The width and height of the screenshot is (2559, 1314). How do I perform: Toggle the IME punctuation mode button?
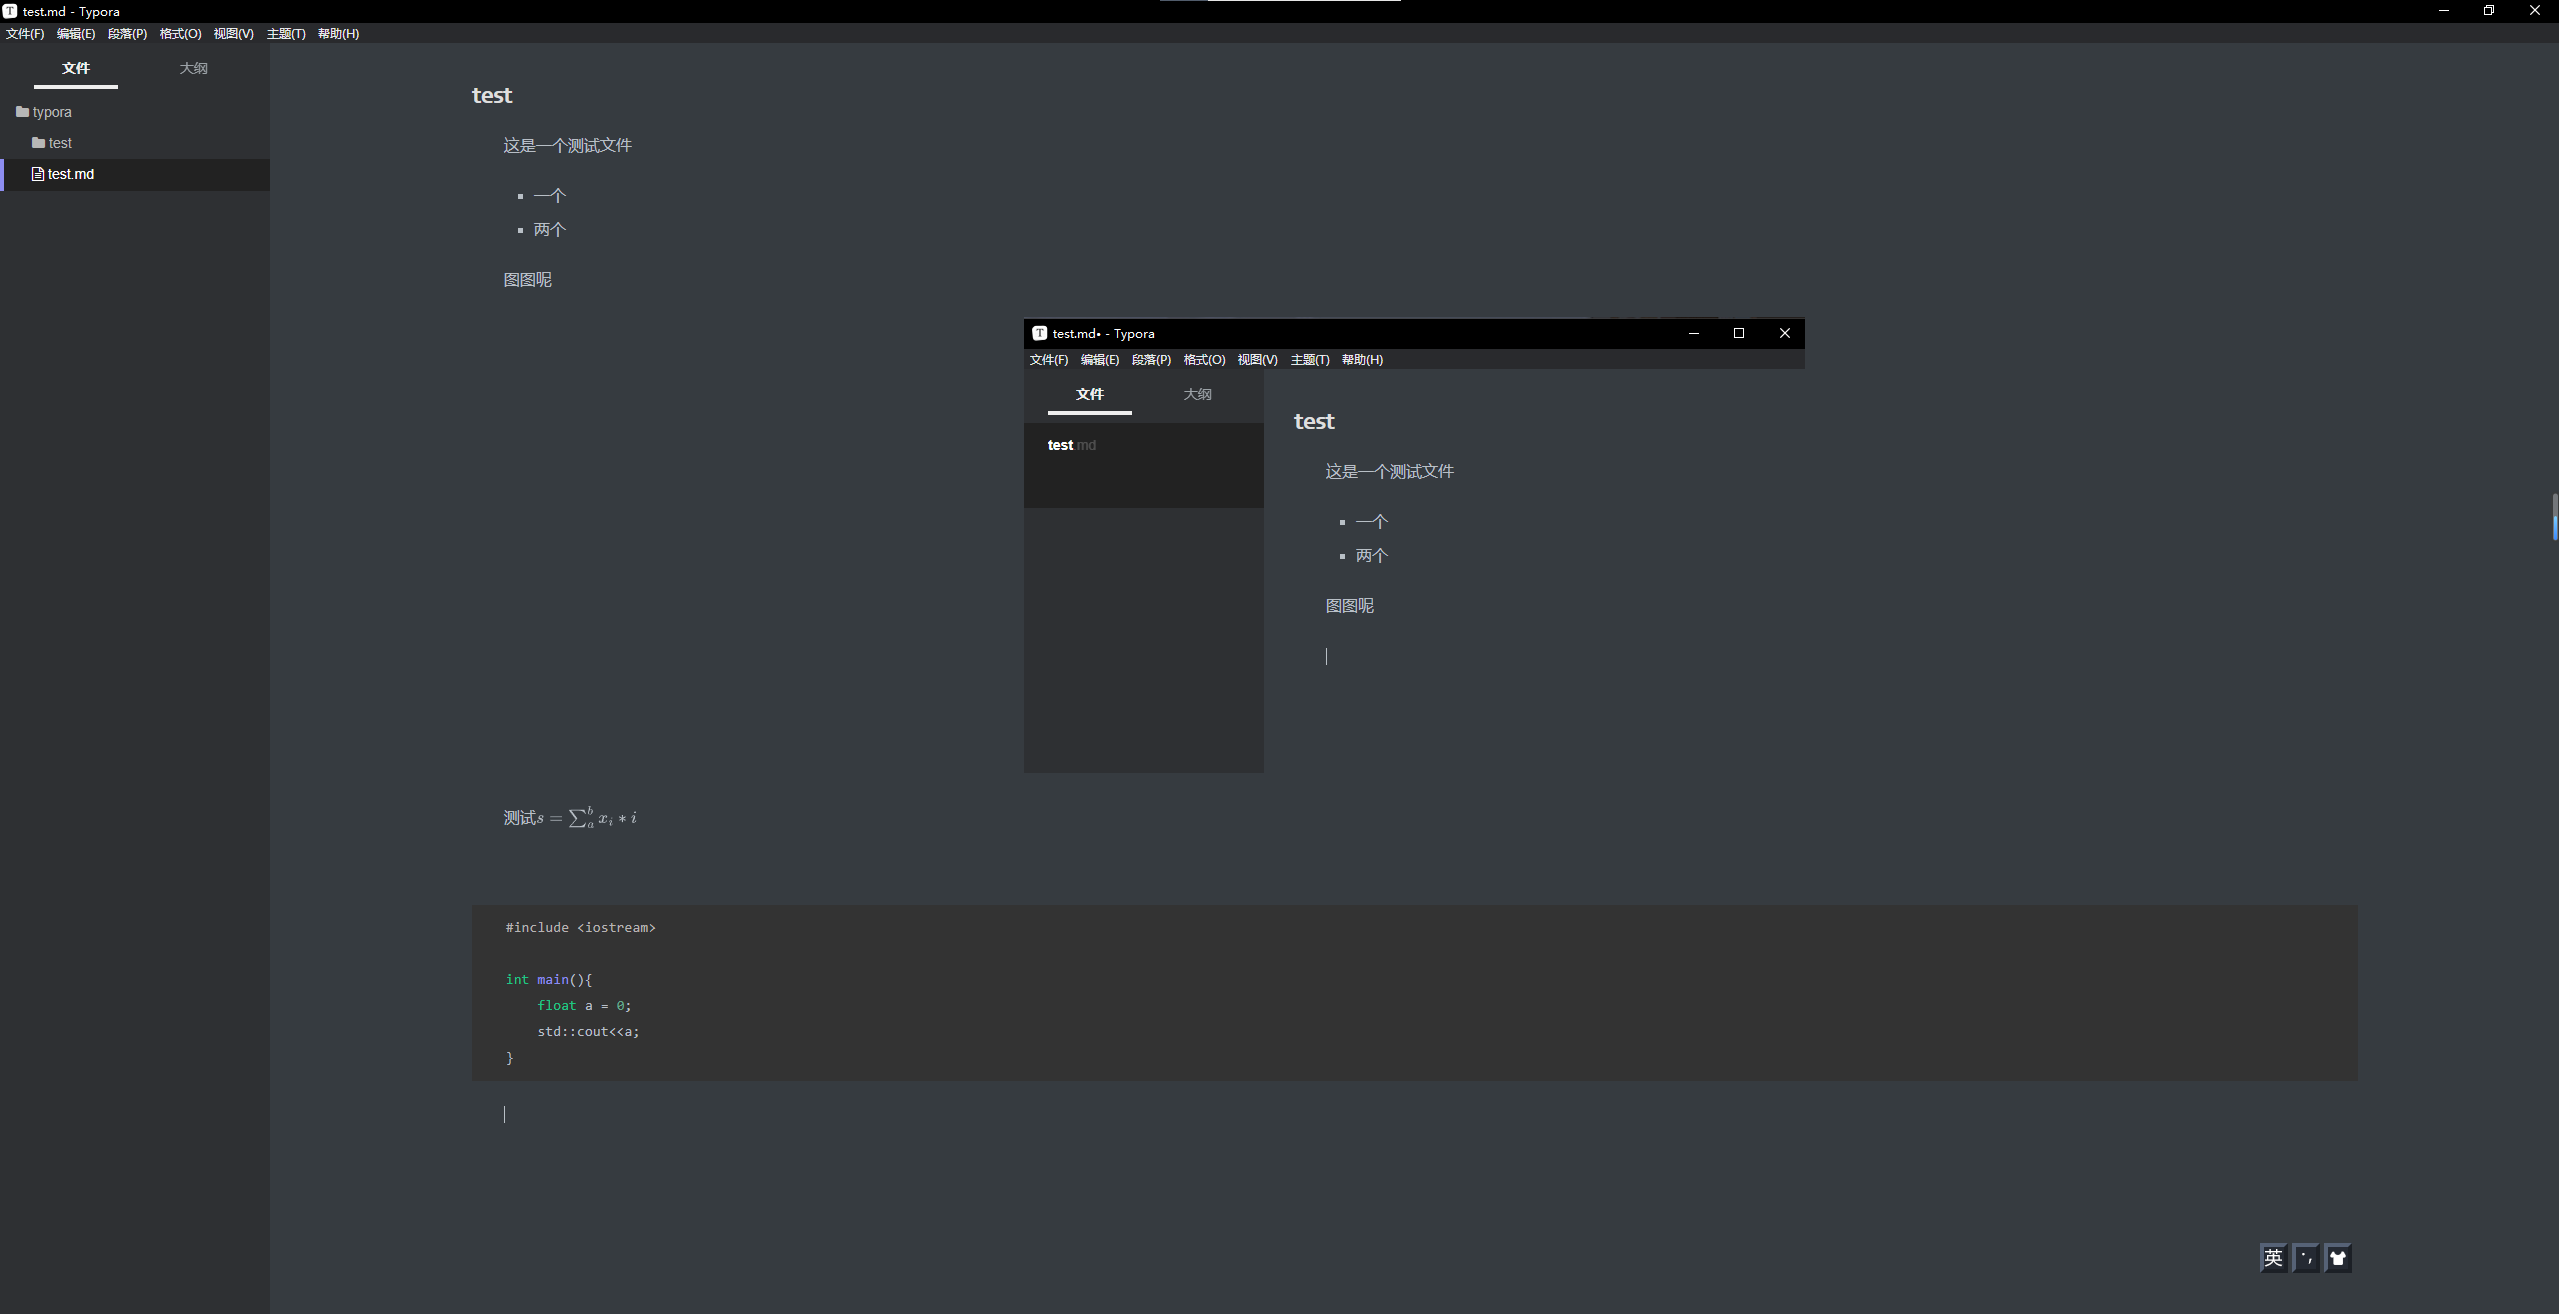coord(2306,1258)
